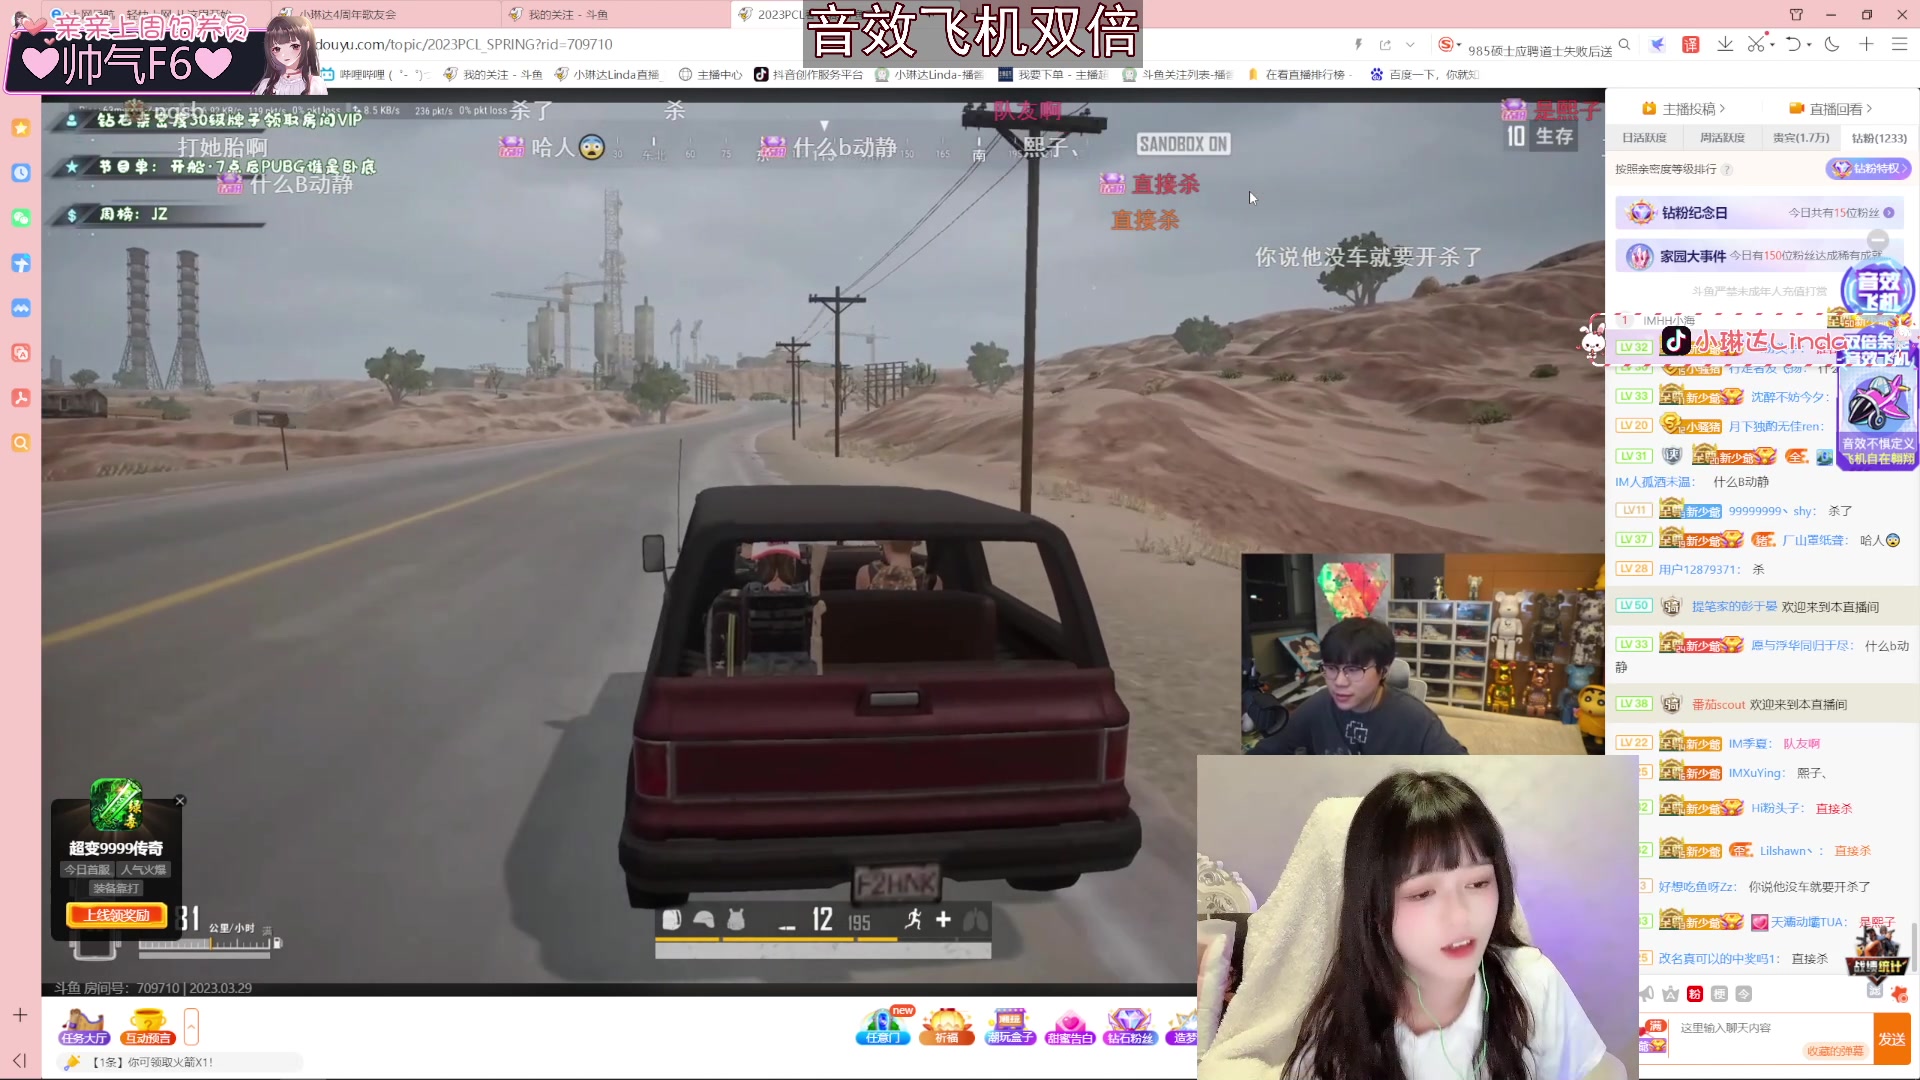1920x1080 pixels.
Task: Send chat with the 发送 button
Action: tap(1891, 1039)
